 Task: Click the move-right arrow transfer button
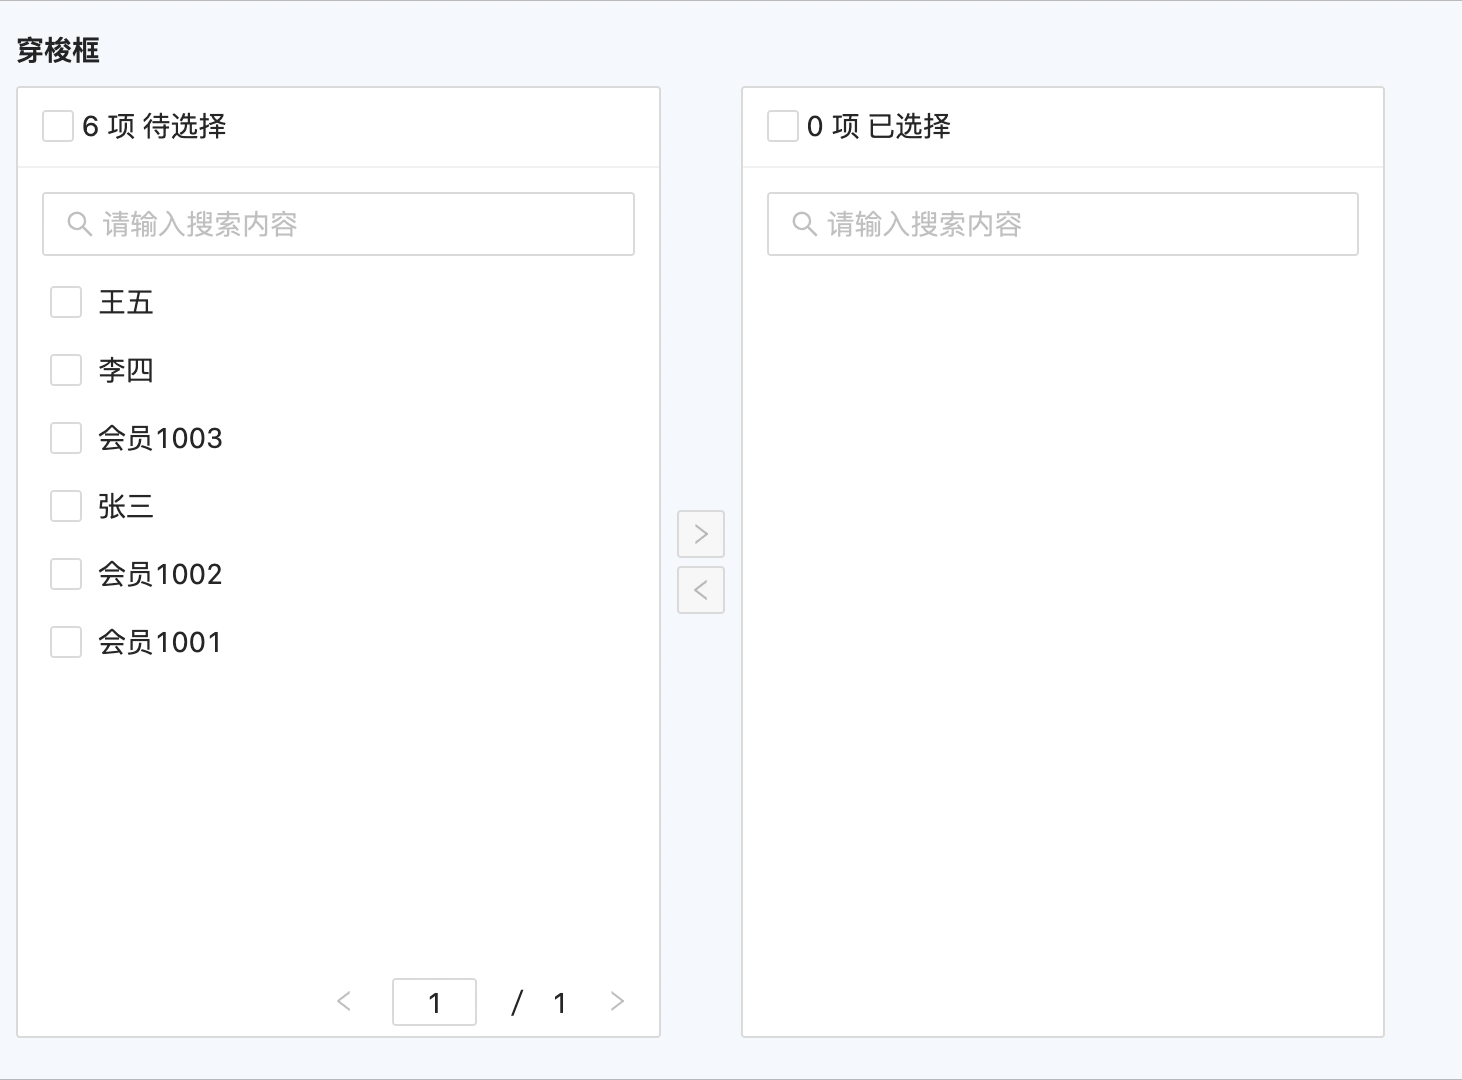(x=700, y=534)
